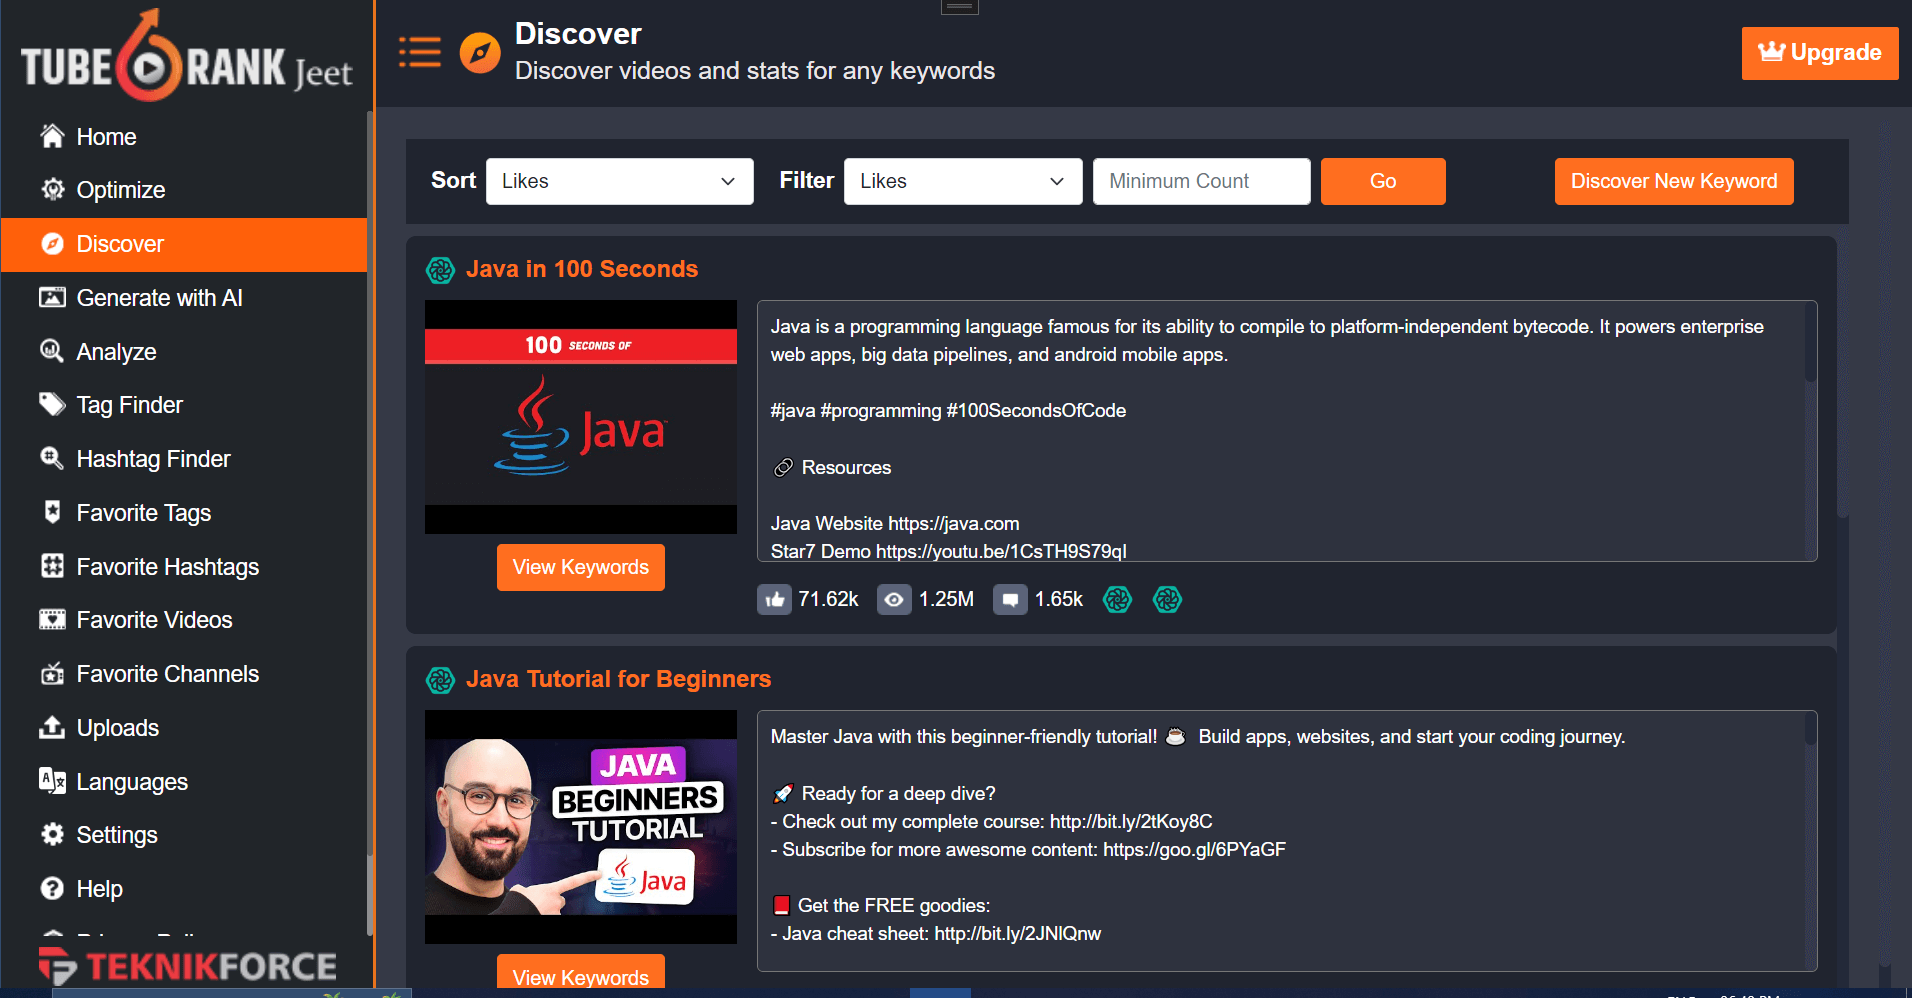Select Discover in the sidebar

184,244
